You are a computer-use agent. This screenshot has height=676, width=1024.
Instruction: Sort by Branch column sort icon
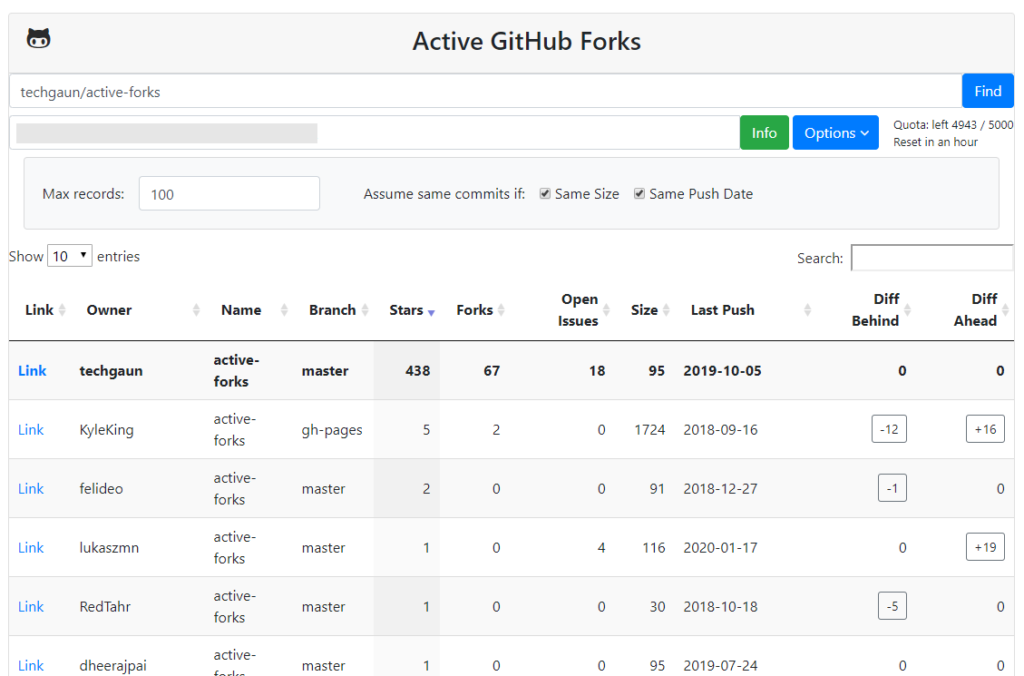tap(365, 310)
